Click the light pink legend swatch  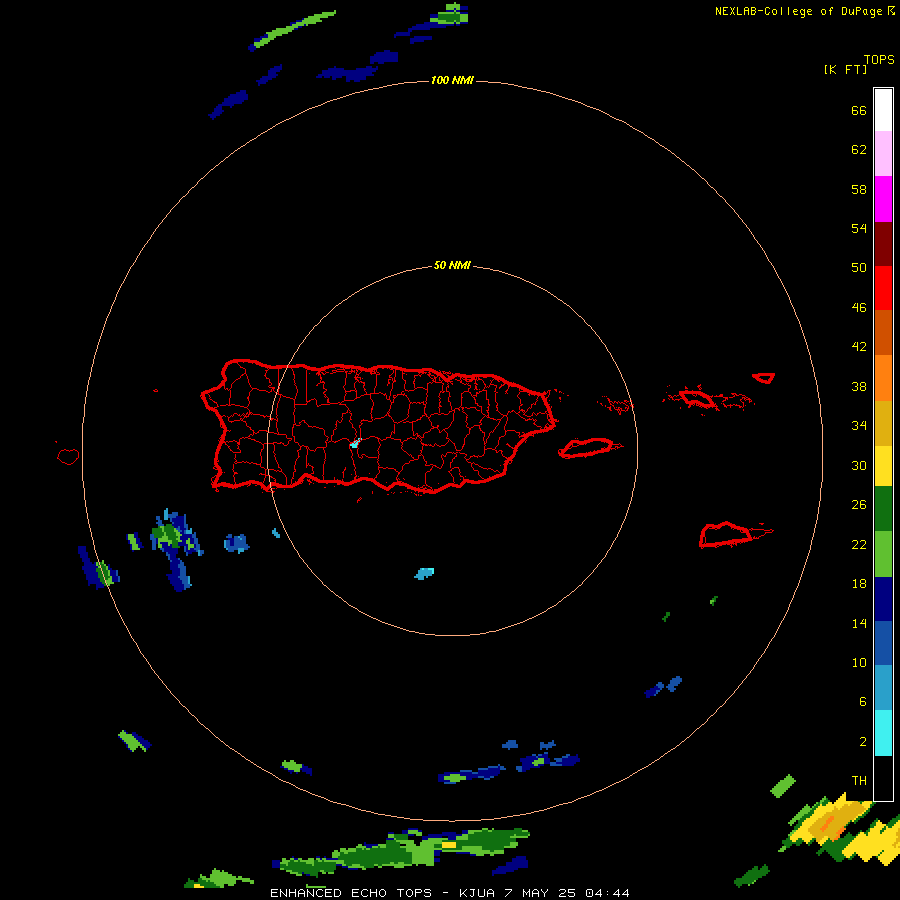(883, 154)
